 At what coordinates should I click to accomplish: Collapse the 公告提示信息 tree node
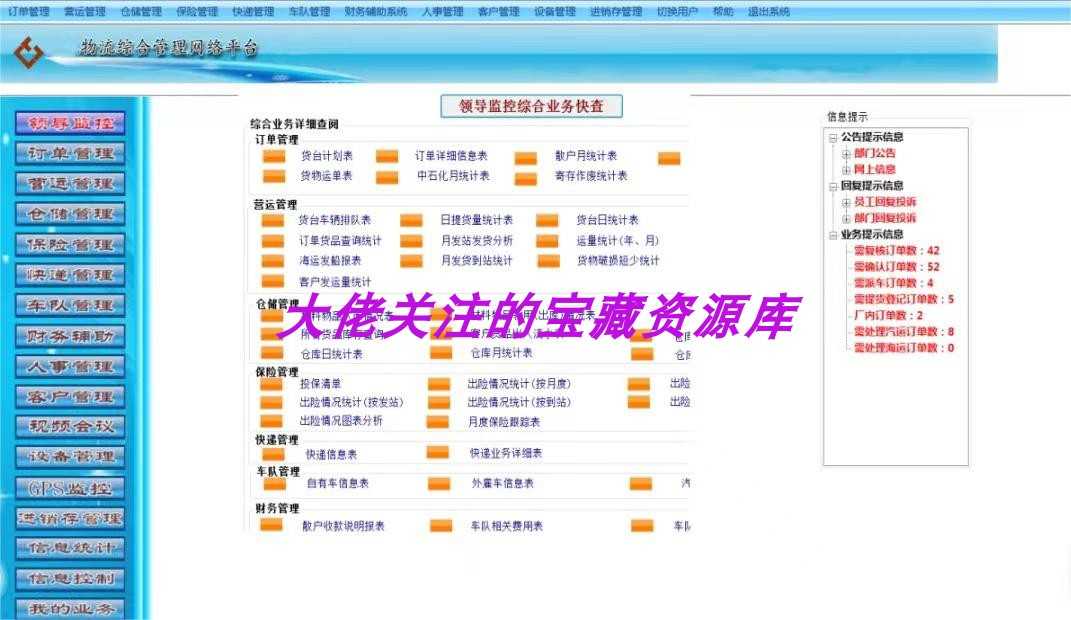coord(833,137)
